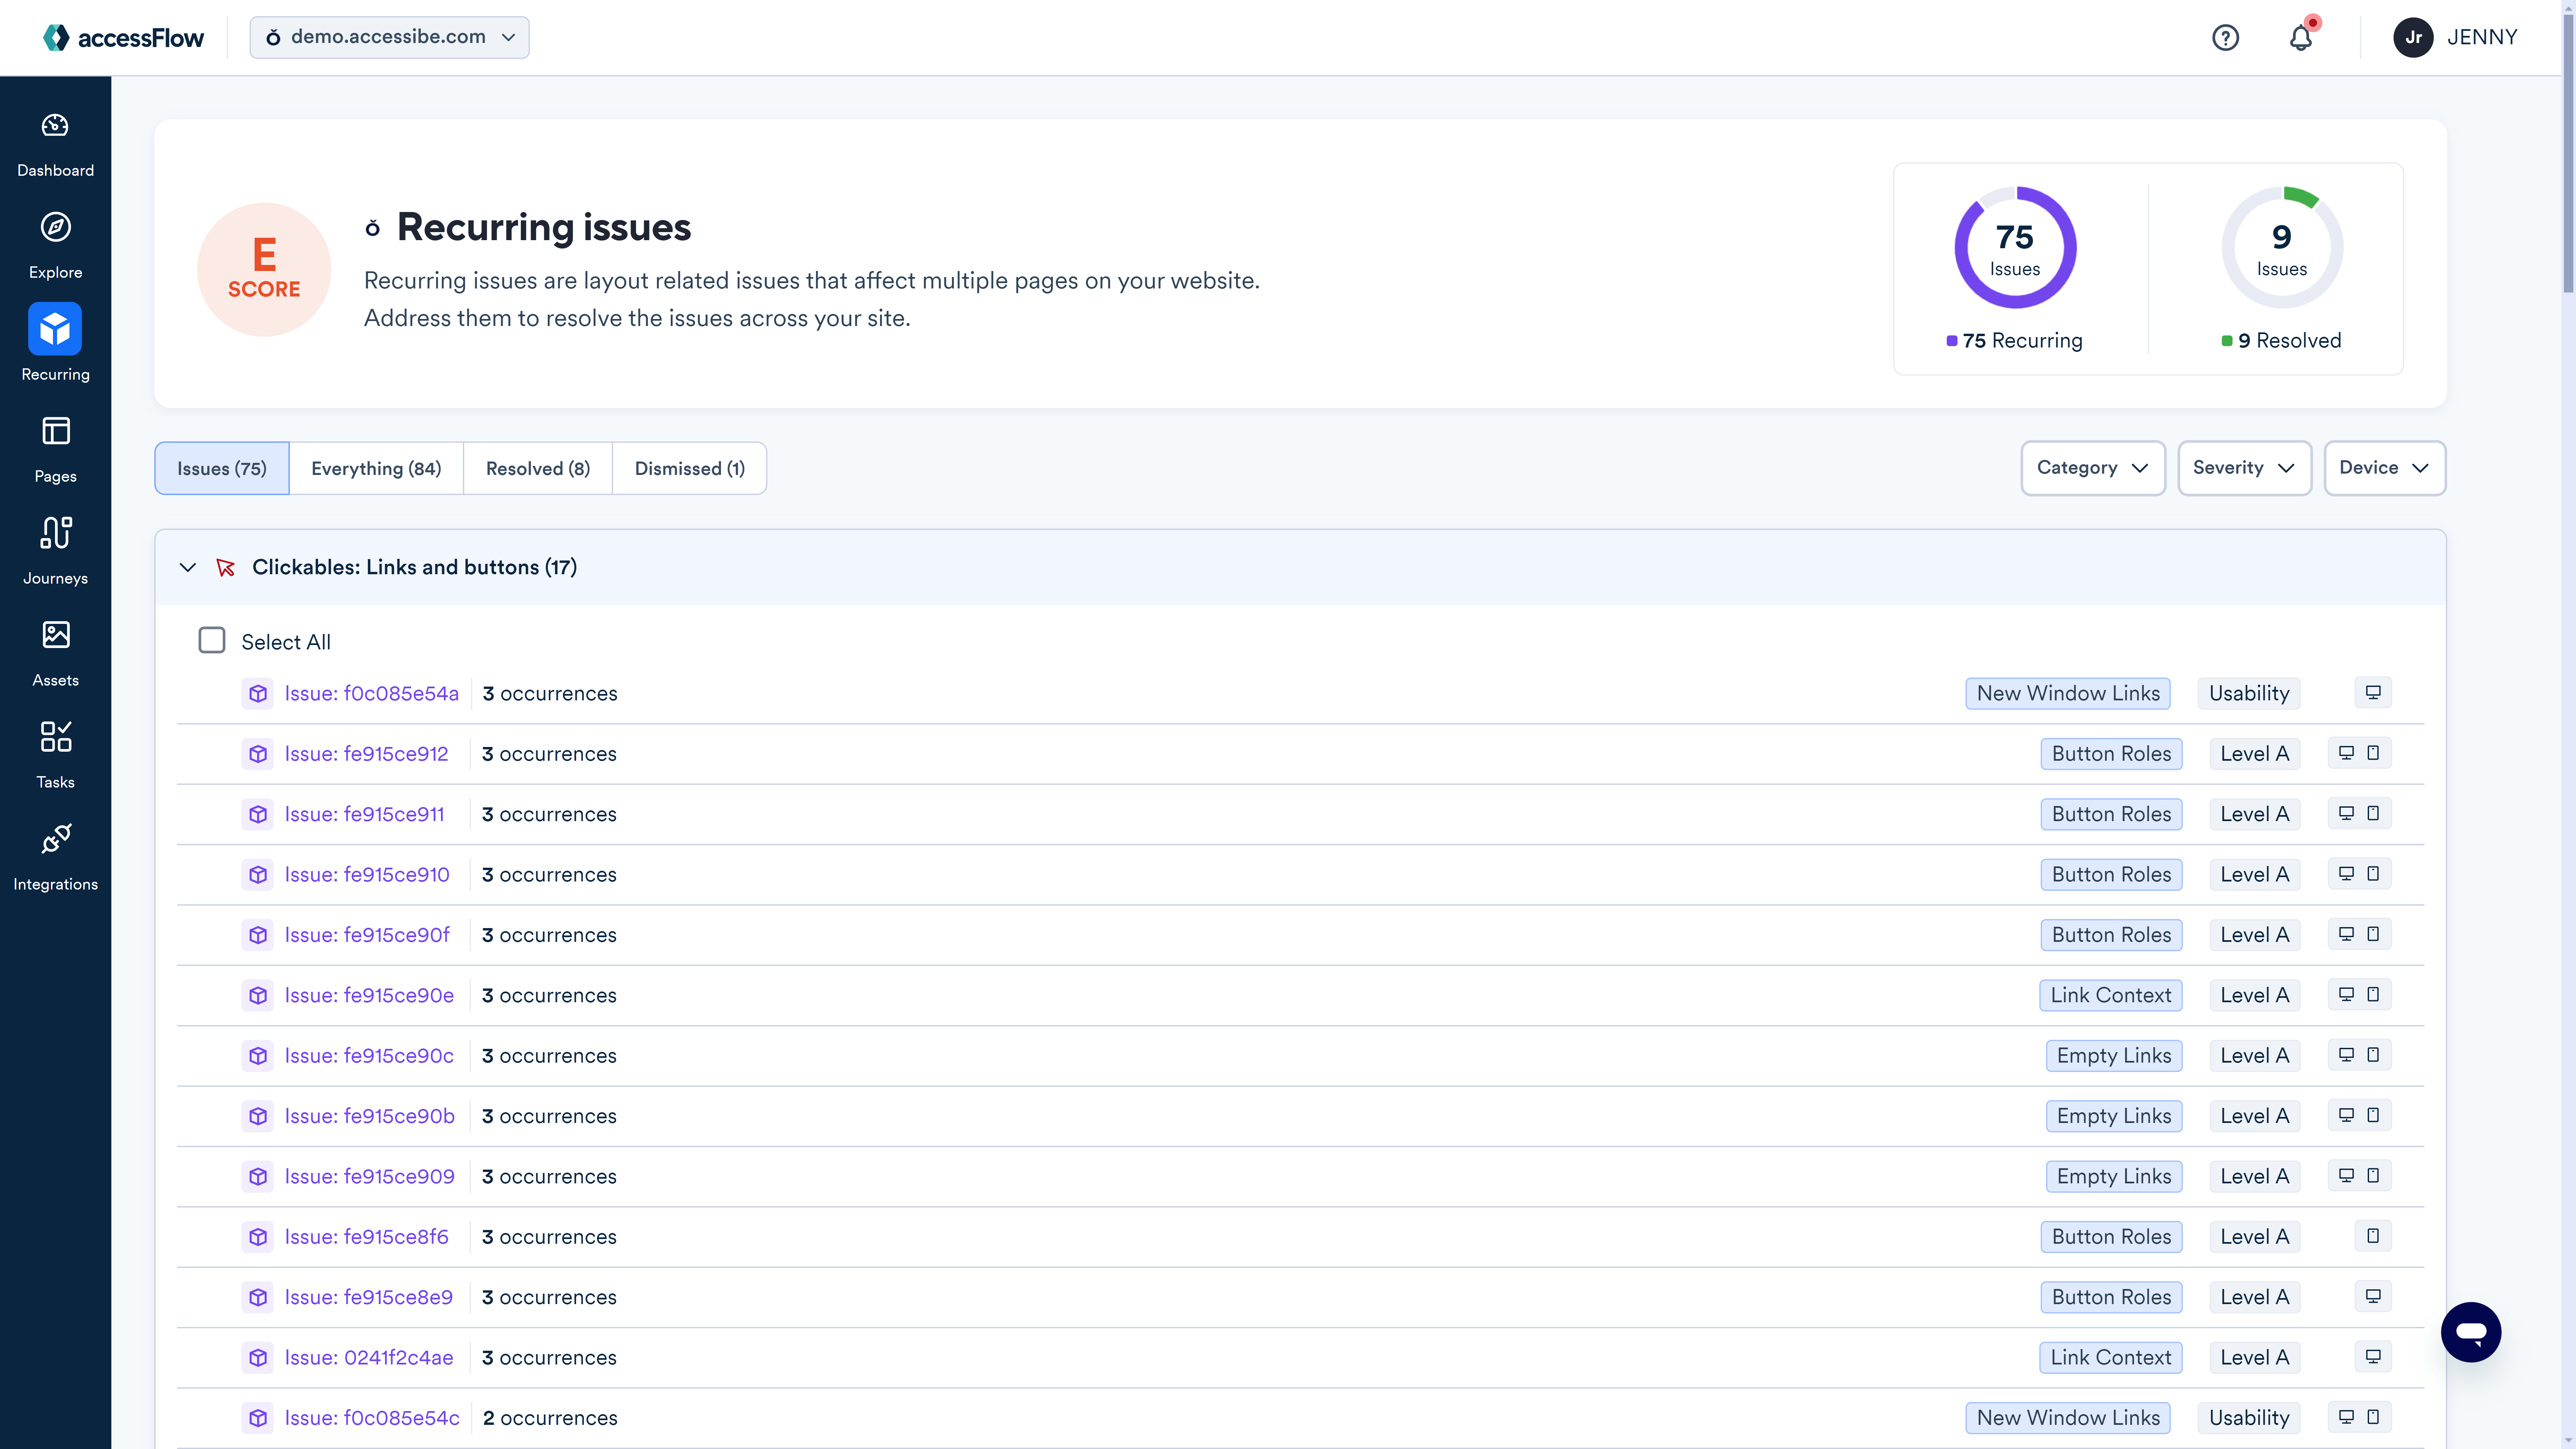This screenshot has height=1449, width=2576.
Task: Open Device filter dropdown
Action: click(2385, 467)
